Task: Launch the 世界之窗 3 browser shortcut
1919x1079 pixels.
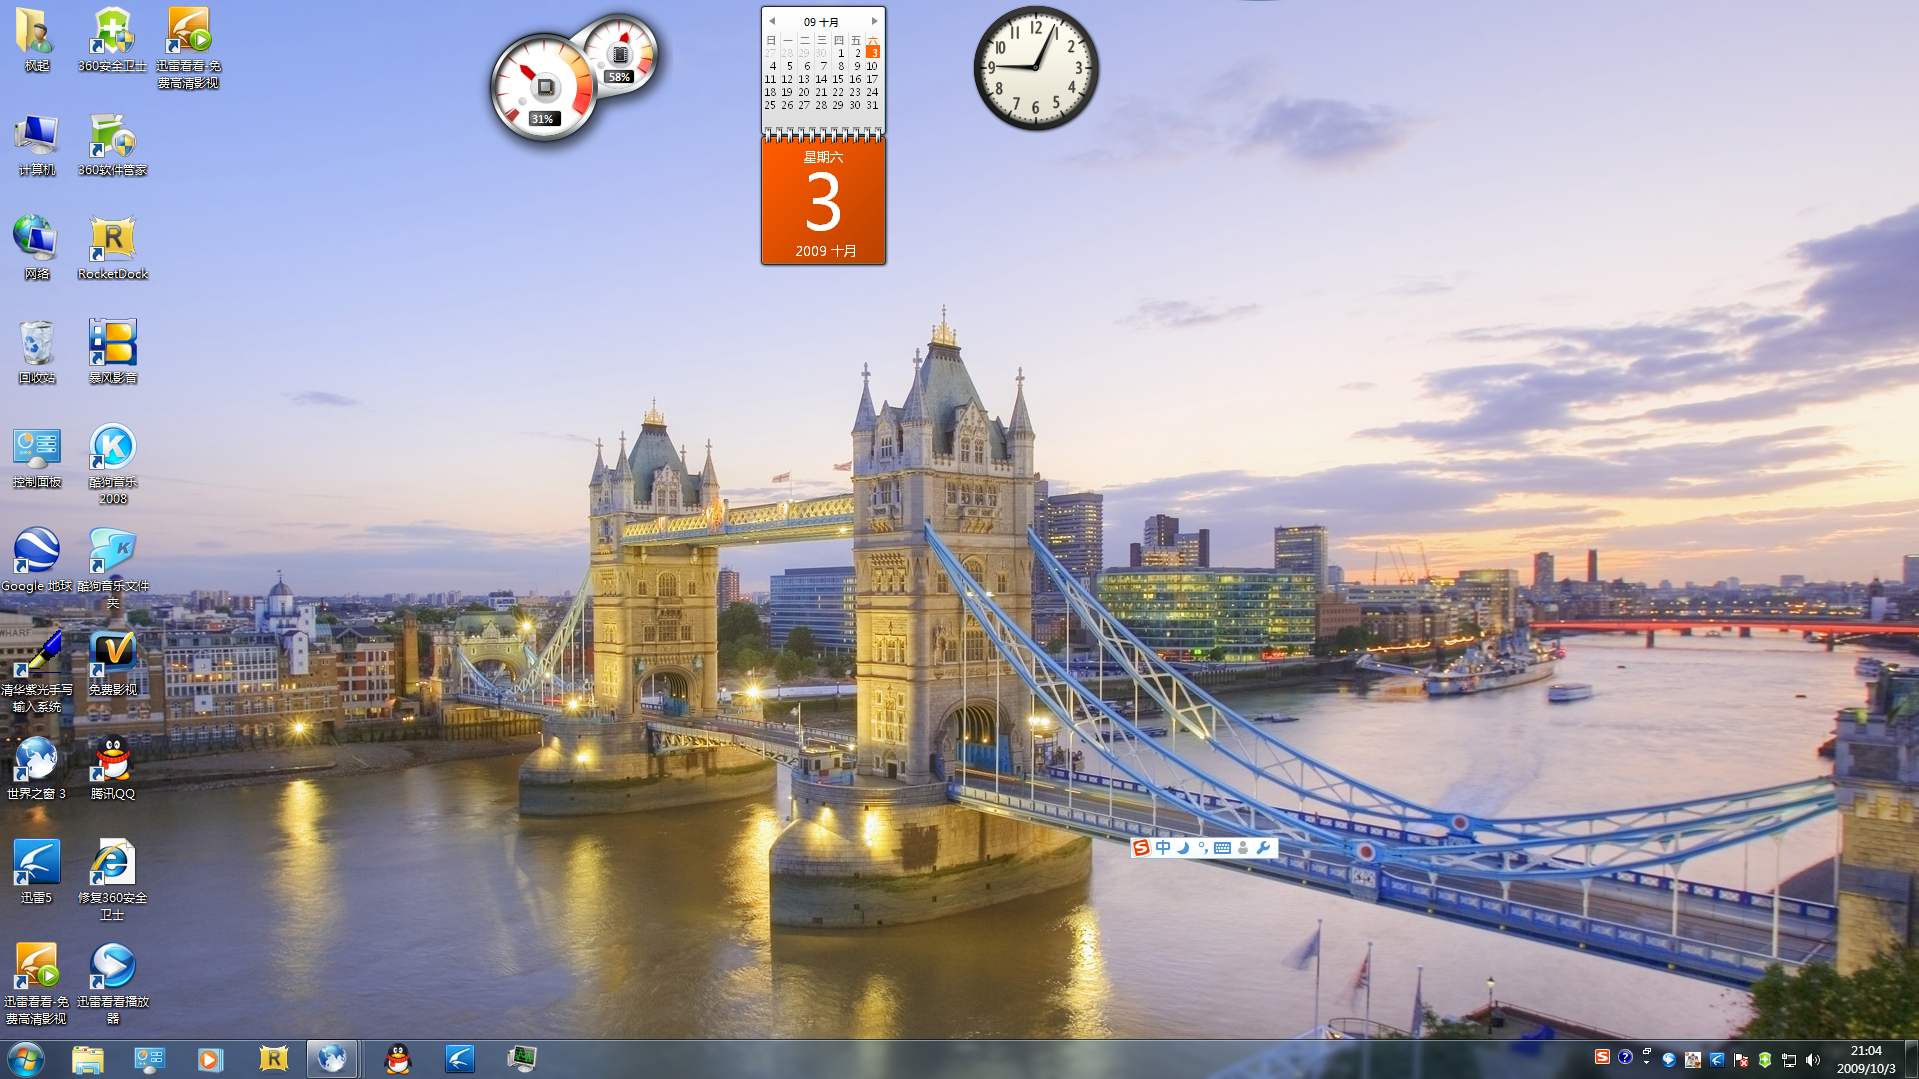Action: point(36,769)
